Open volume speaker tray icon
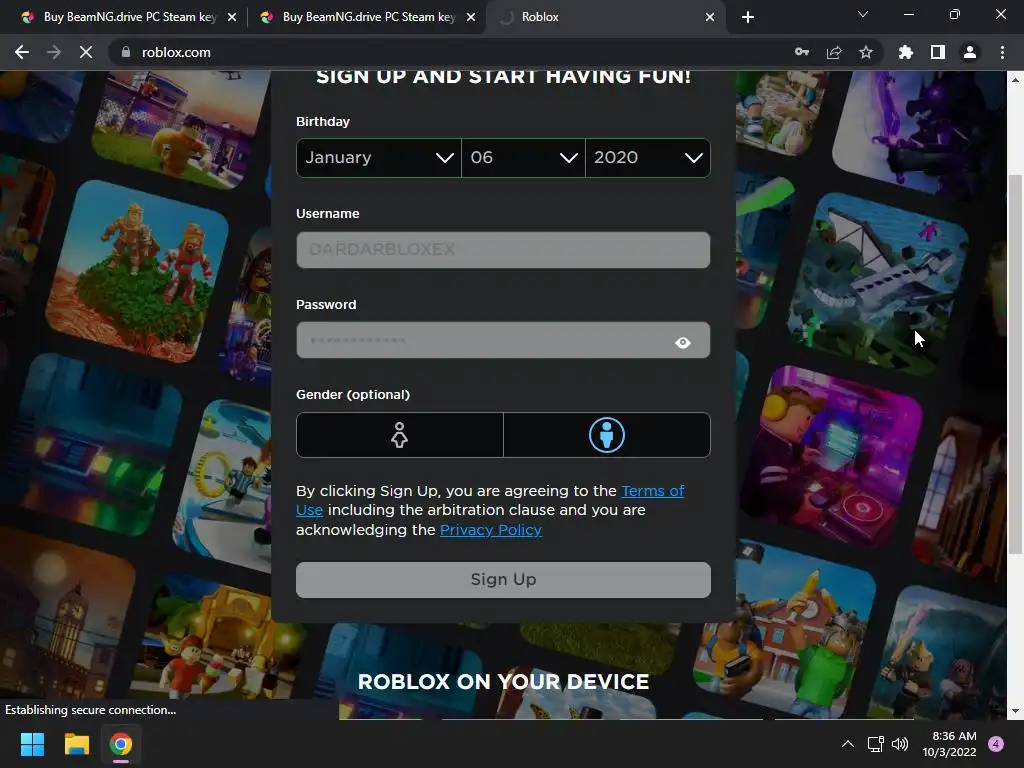The image size is (1024, 768). coord(900,744)
